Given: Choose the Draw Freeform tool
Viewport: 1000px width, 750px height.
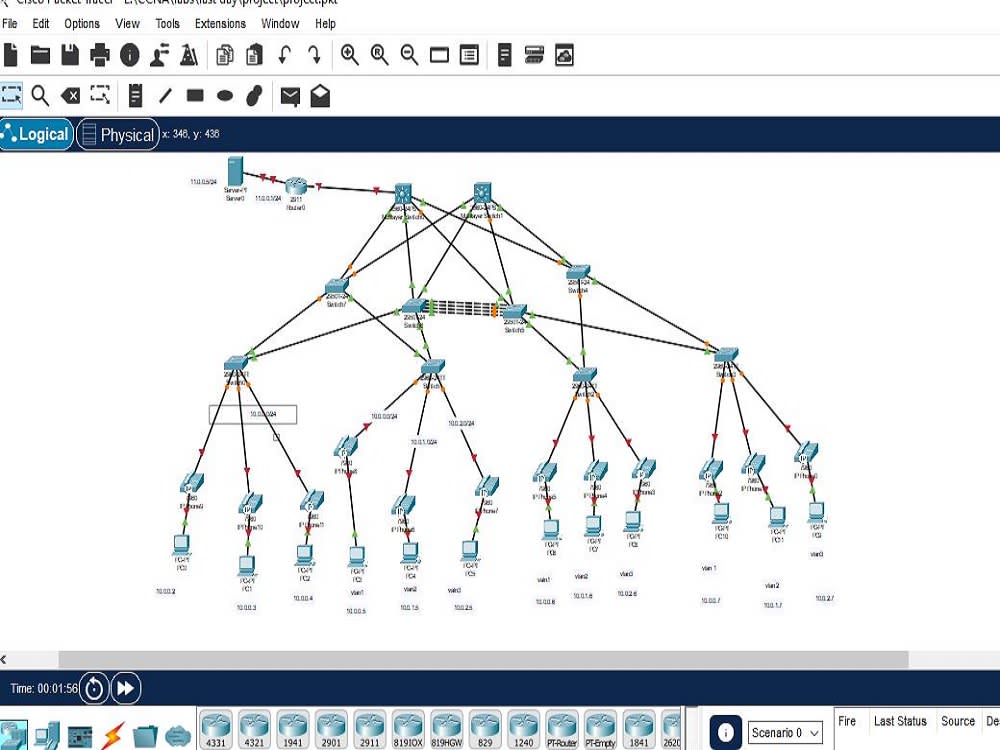Looking at the screenshot, I should point(254,96).
